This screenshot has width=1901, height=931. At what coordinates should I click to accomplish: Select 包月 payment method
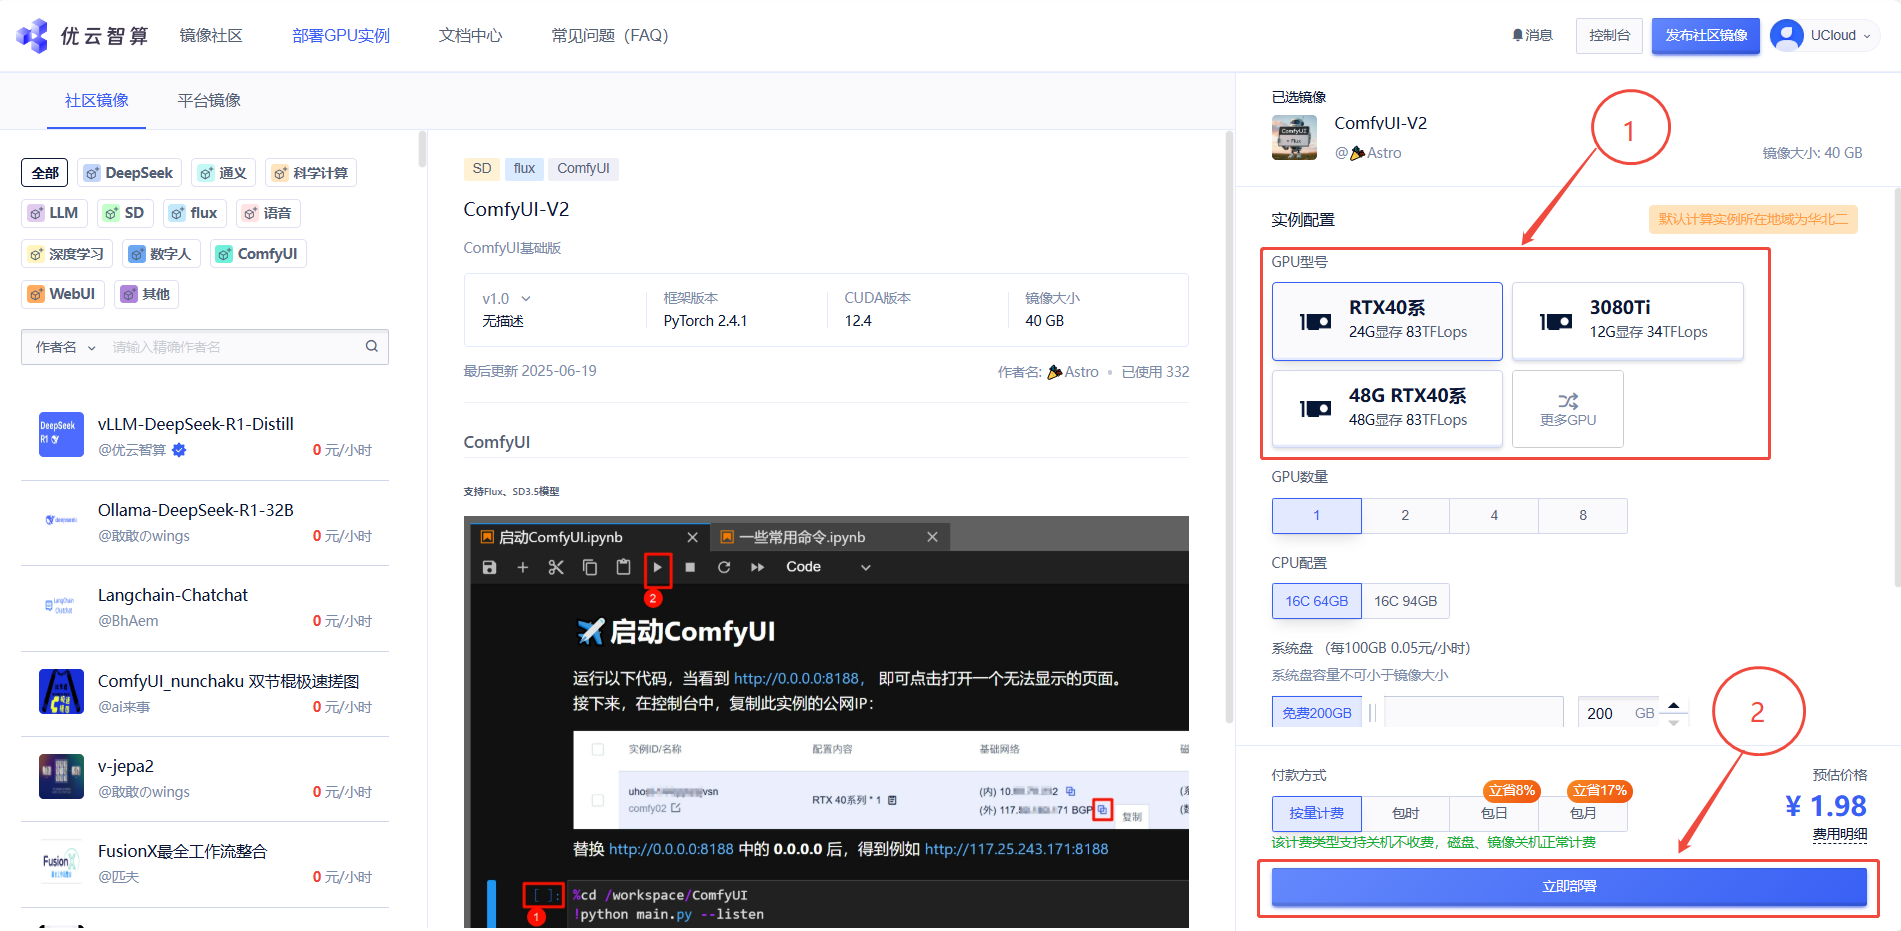pos(1583,813)
